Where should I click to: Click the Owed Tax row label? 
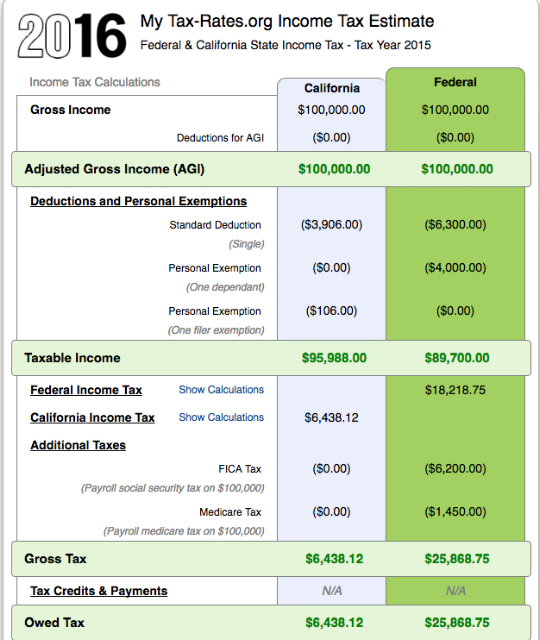click(x=54, y=623)
